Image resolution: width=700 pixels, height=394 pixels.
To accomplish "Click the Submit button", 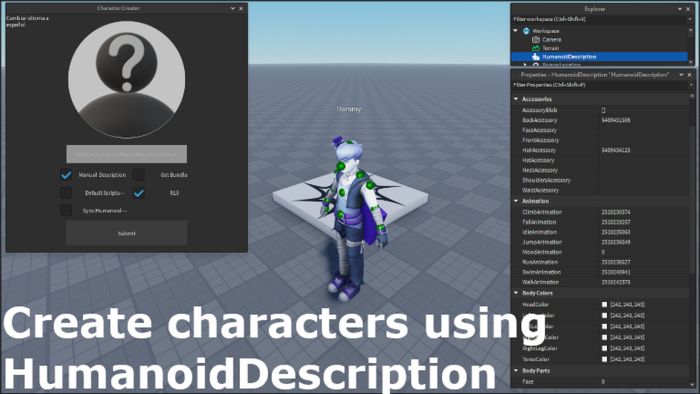I will tap(126, 233).
